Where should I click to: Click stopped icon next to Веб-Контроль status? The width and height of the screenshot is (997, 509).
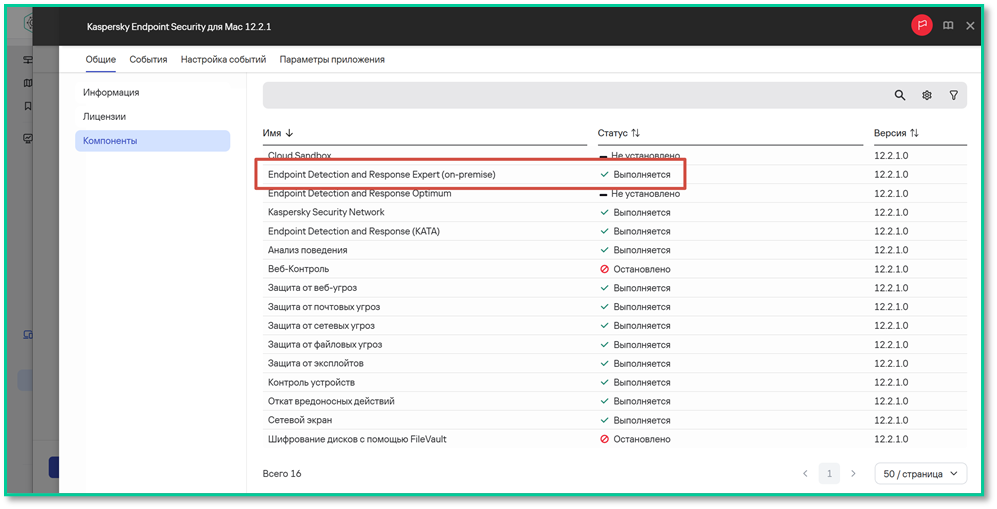click(604, 269)
